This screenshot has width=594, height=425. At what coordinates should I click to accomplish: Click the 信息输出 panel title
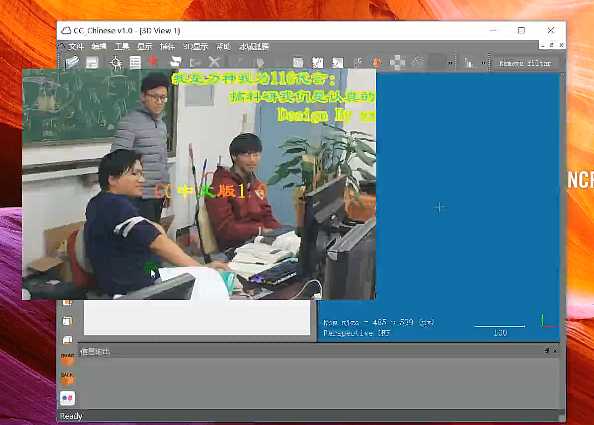coord(95,352)
